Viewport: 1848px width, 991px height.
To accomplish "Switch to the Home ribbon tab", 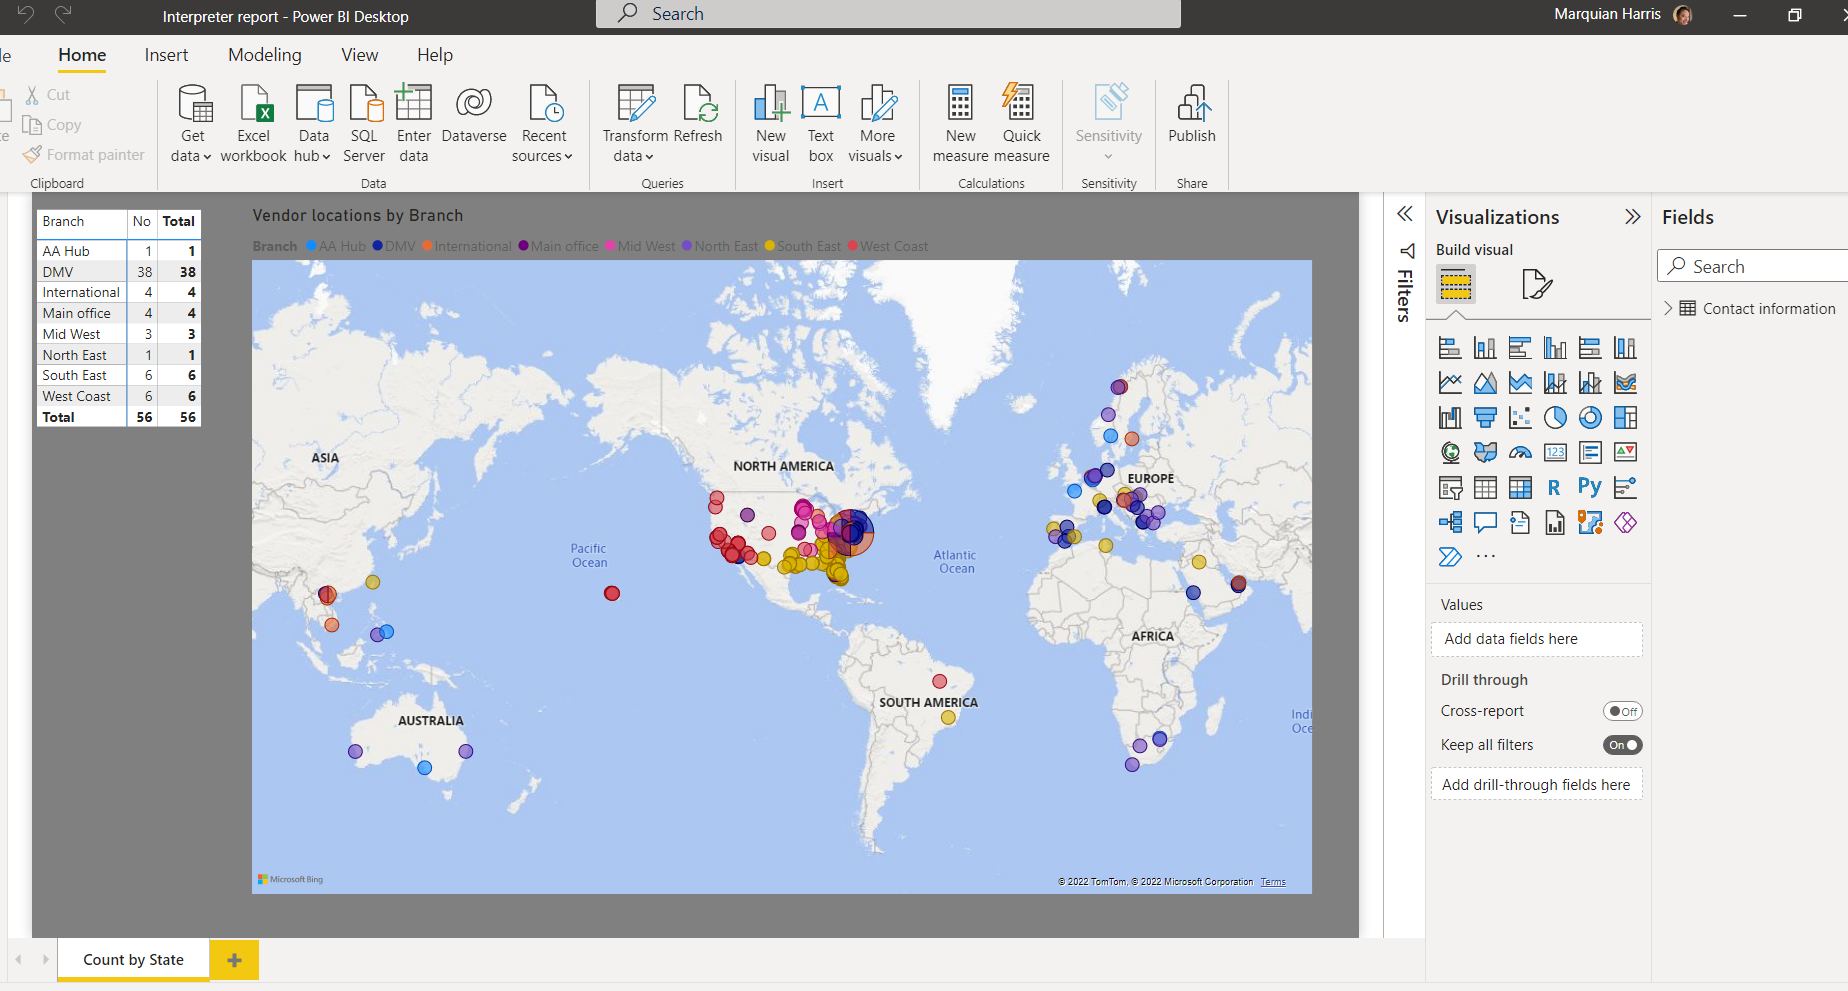I will click(82, 55).
